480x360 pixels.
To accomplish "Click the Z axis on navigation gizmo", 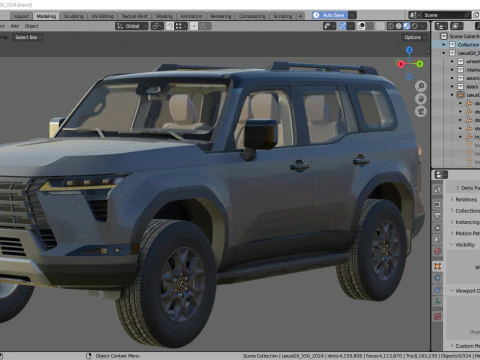I will pyautogui.click(x=409, y=50).
